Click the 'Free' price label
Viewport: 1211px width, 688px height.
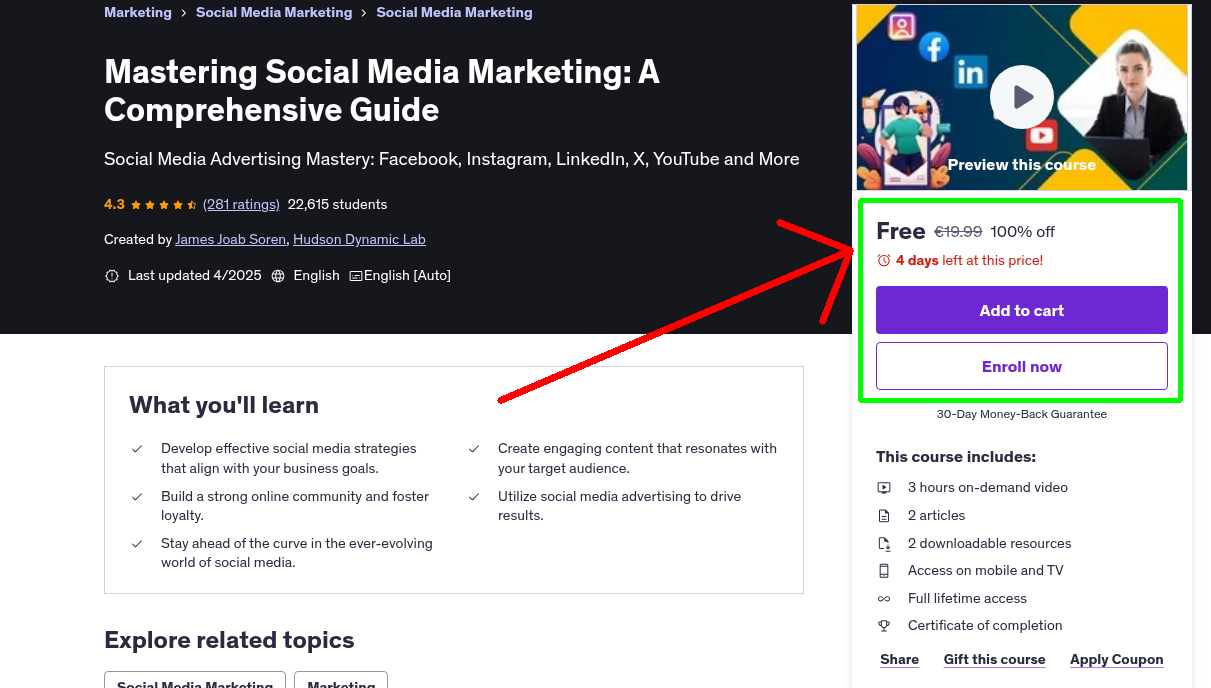pos(901,231)
